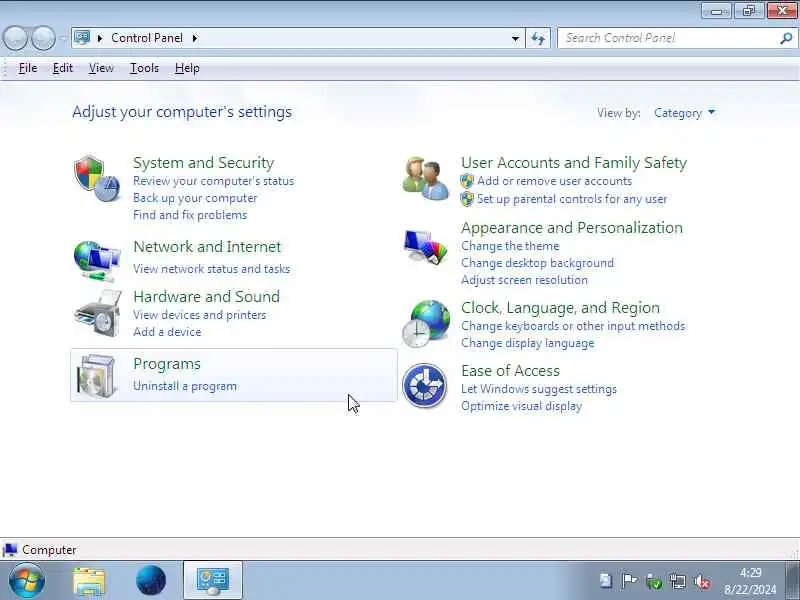
Task: Click Change keyboards or other input methods
Action: click(x=573, y=326)
